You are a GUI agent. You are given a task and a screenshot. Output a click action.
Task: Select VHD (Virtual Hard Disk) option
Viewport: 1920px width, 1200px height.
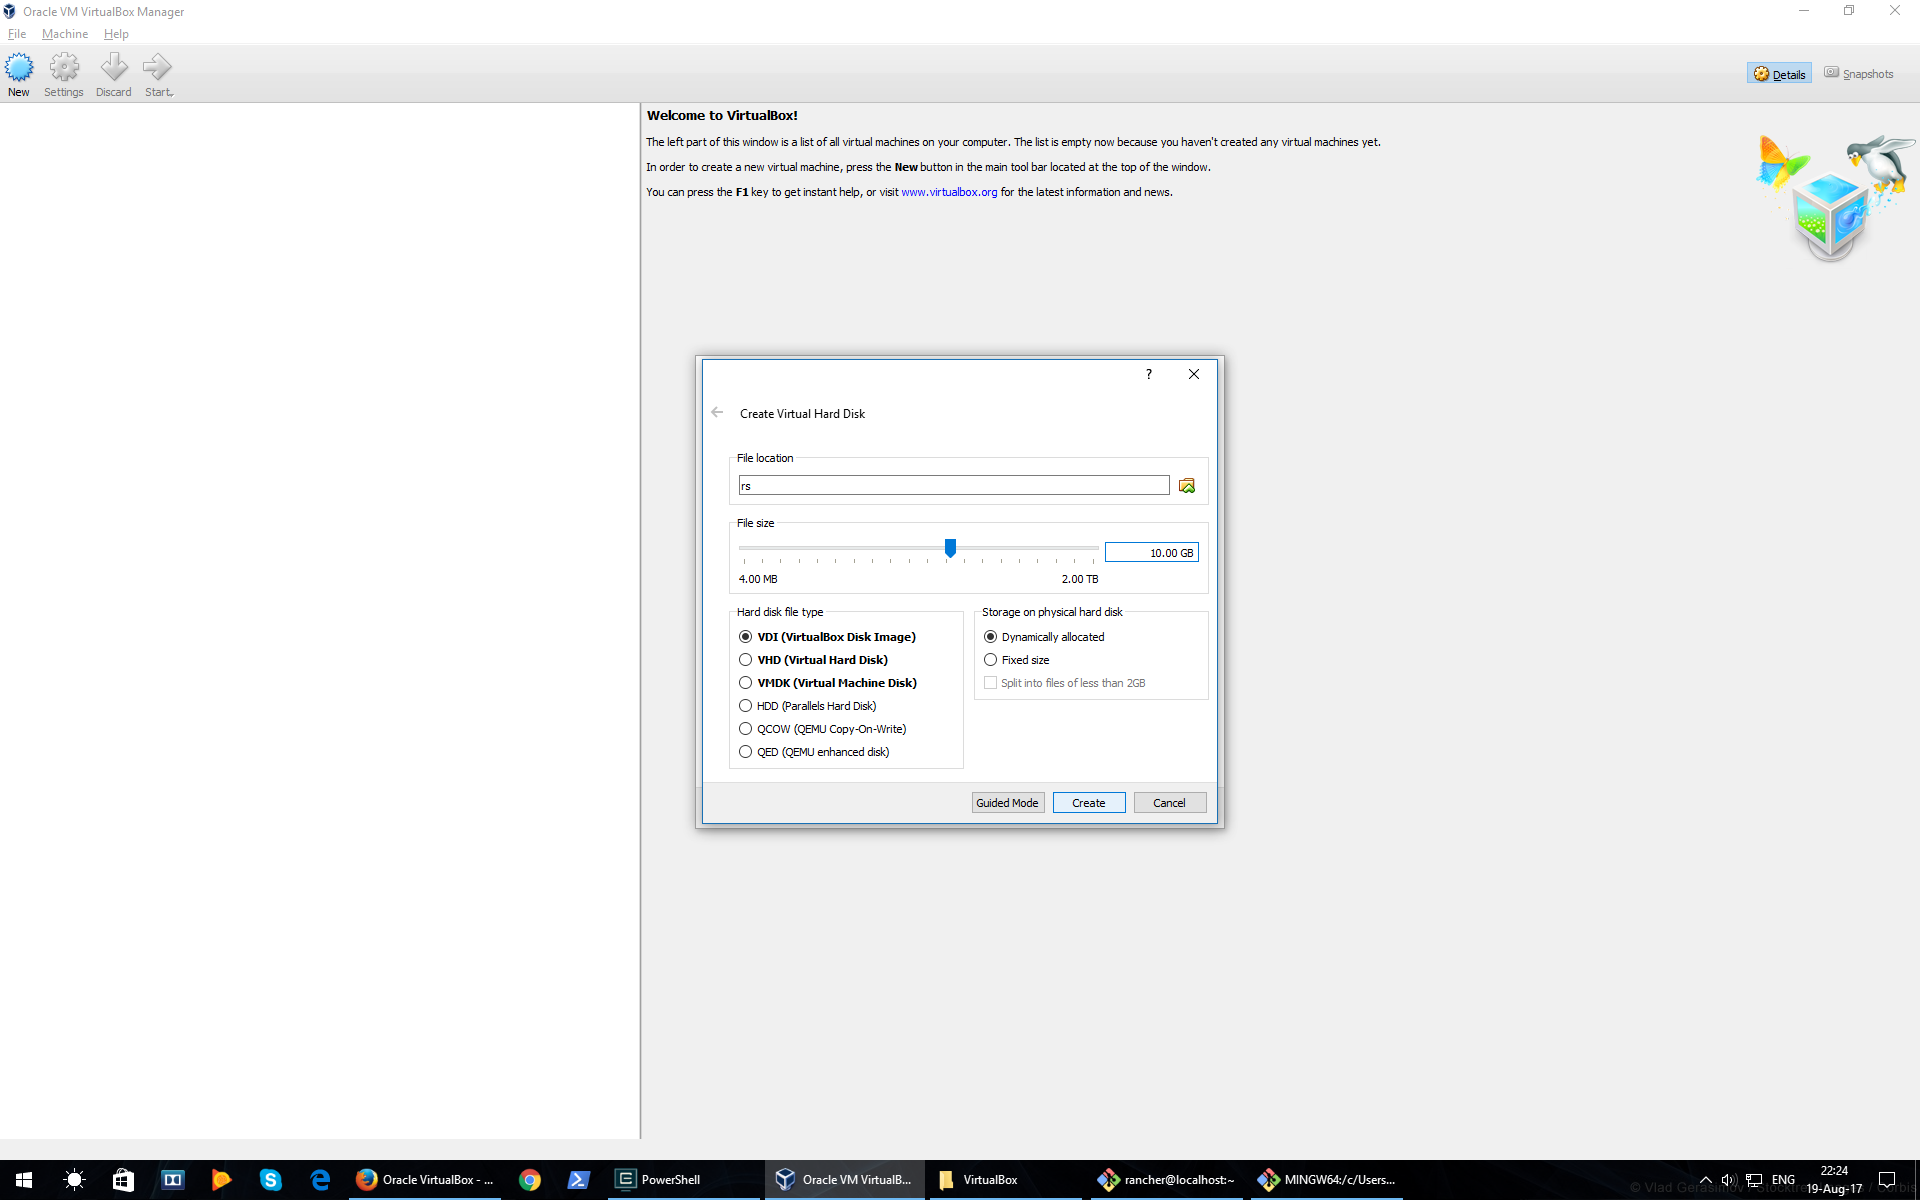click(x=746, y=660)
